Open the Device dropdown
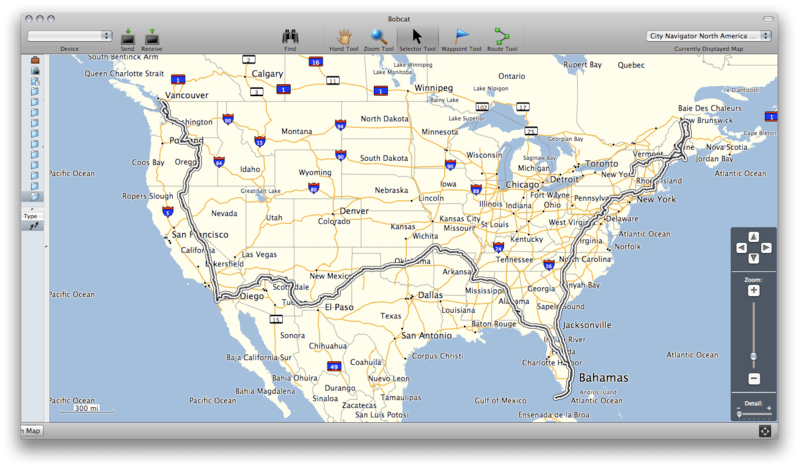Viewport: 799px width, 468px height. (x=70, y=36)
